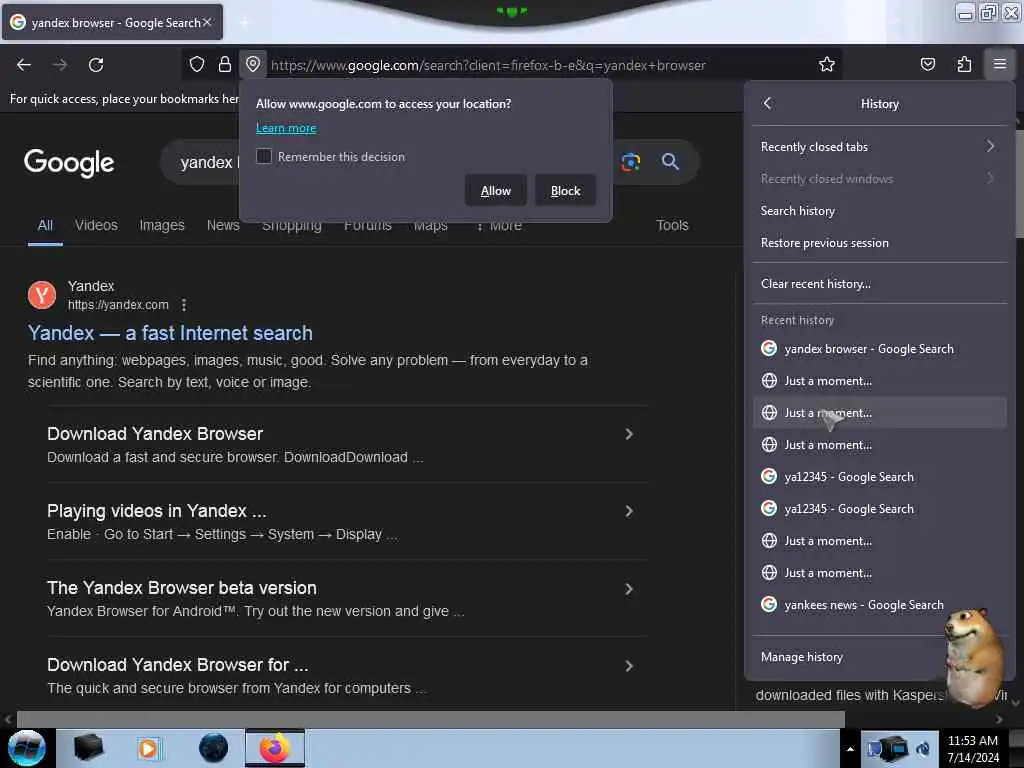1024x768 pixels.
Task: Click the volume tray icon
Action: tap(923, 749)
